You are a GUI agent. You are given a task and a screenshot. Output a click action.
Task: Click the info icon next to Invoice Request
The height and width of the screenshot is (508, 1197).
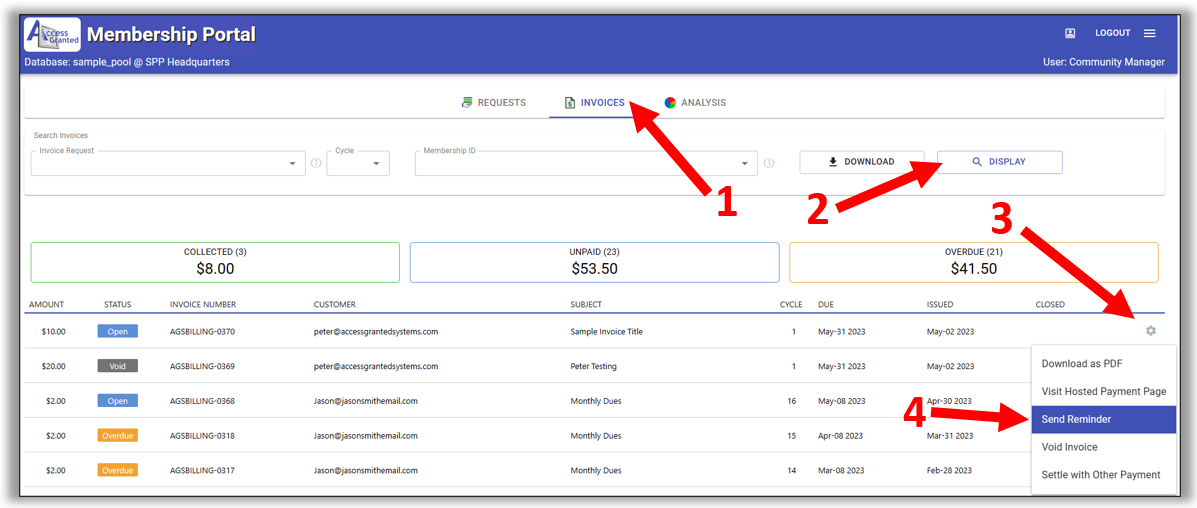tap(316, 163)
